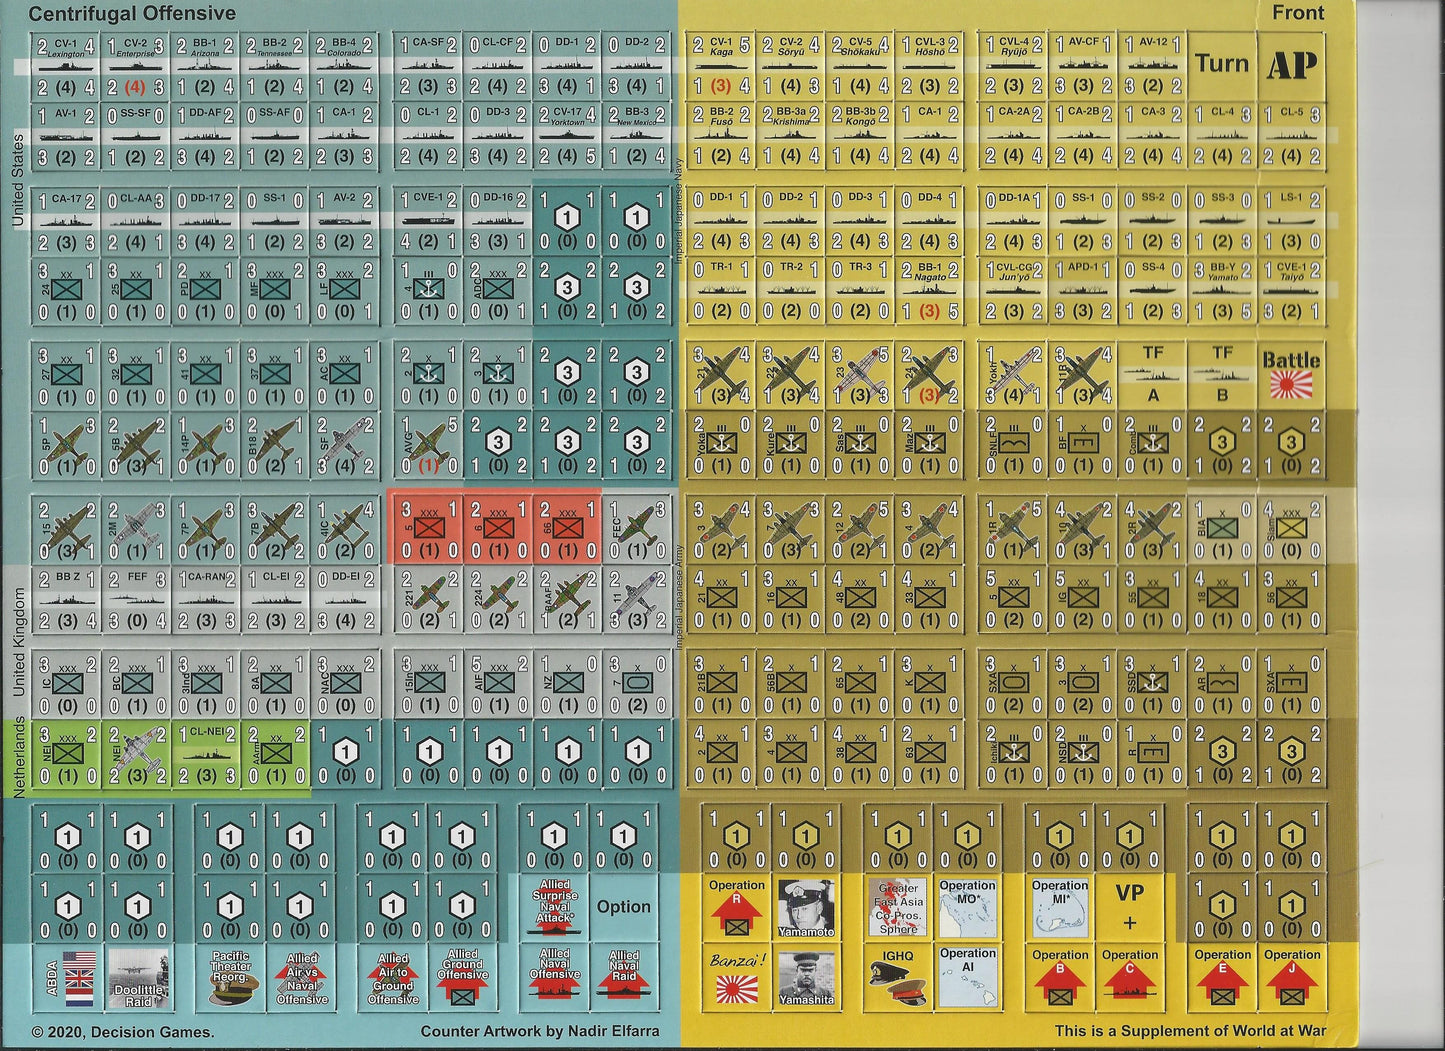Click the Pacific Theater Reorg. counter

pyautogui.click(x=230, y=977)
